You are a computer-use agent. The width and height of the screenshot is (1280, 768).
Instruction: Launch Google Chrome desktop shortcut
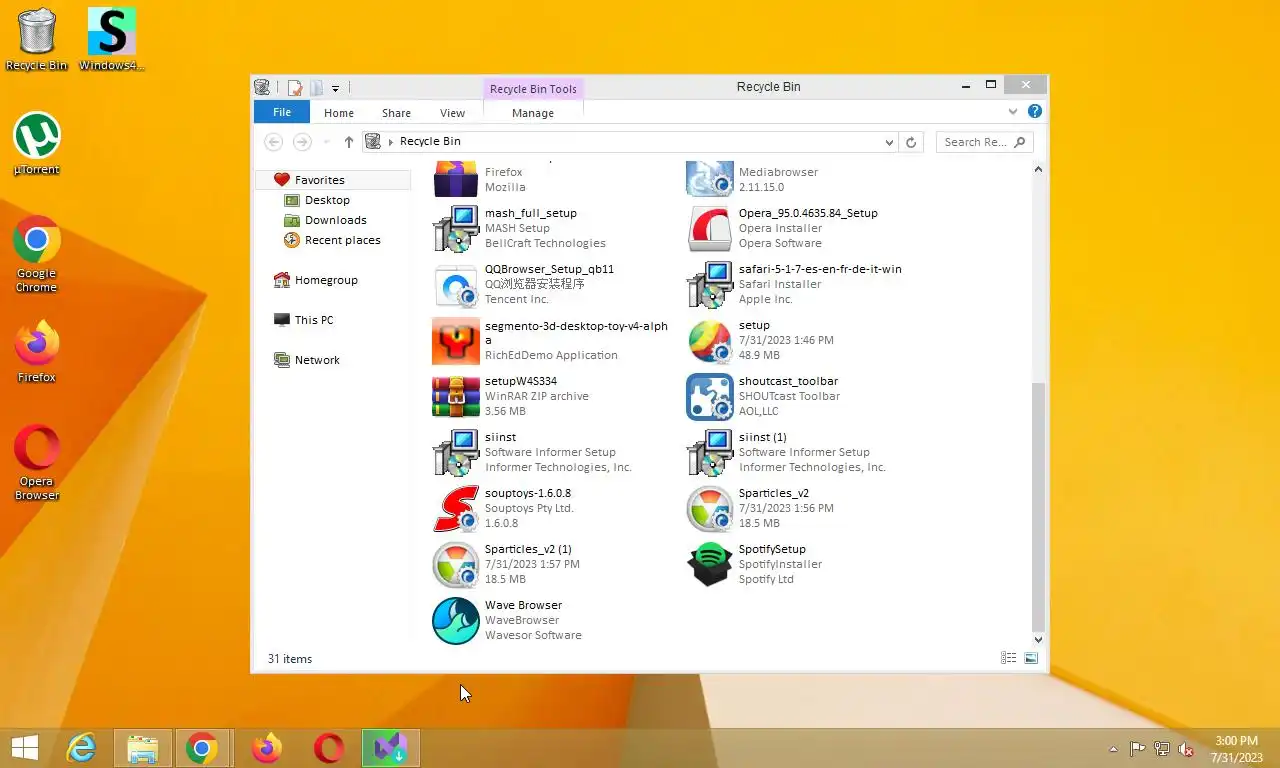(x=37, y=254)
